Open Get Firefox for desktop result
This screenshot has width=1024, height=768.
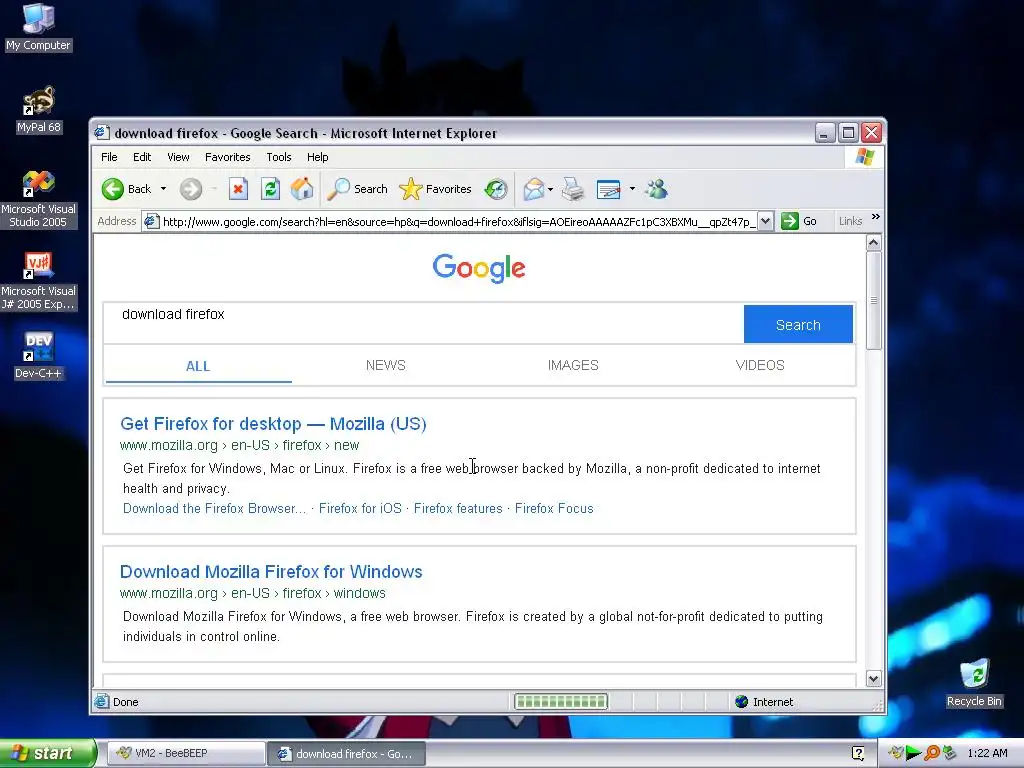pyautogui.click(x=273, y=424)
